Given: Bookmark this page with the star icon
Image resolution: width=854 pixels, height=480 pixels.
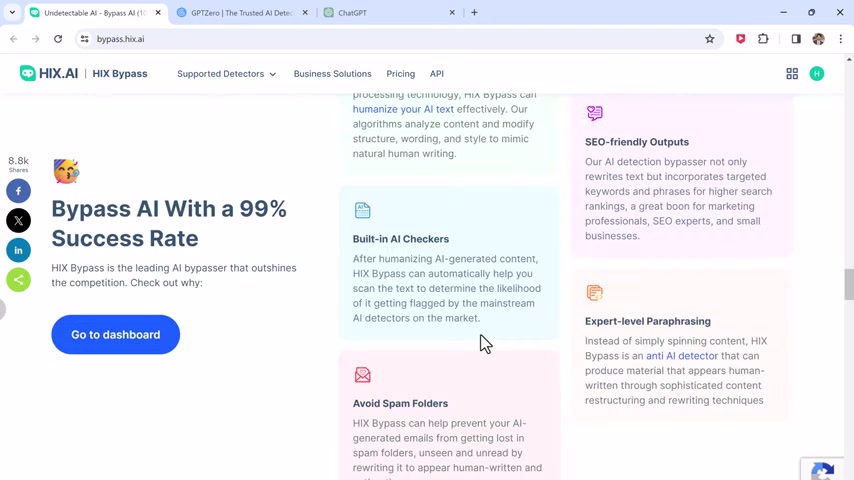Looking at the screenshot, I should pyautogui.click(x=709, y=39).
